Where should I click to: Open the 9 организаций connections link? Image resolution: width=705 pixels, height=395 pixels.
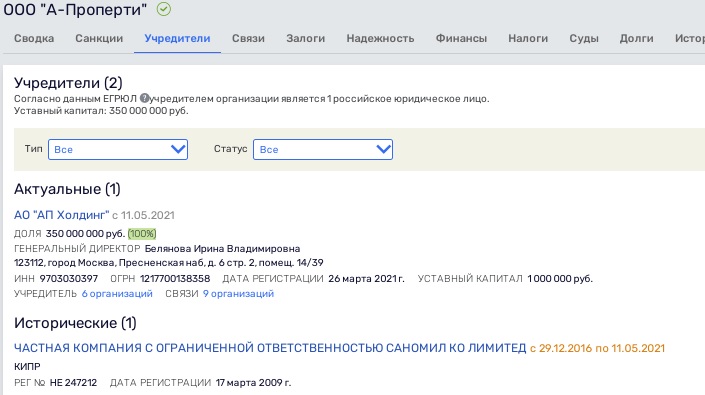point(238,294)
